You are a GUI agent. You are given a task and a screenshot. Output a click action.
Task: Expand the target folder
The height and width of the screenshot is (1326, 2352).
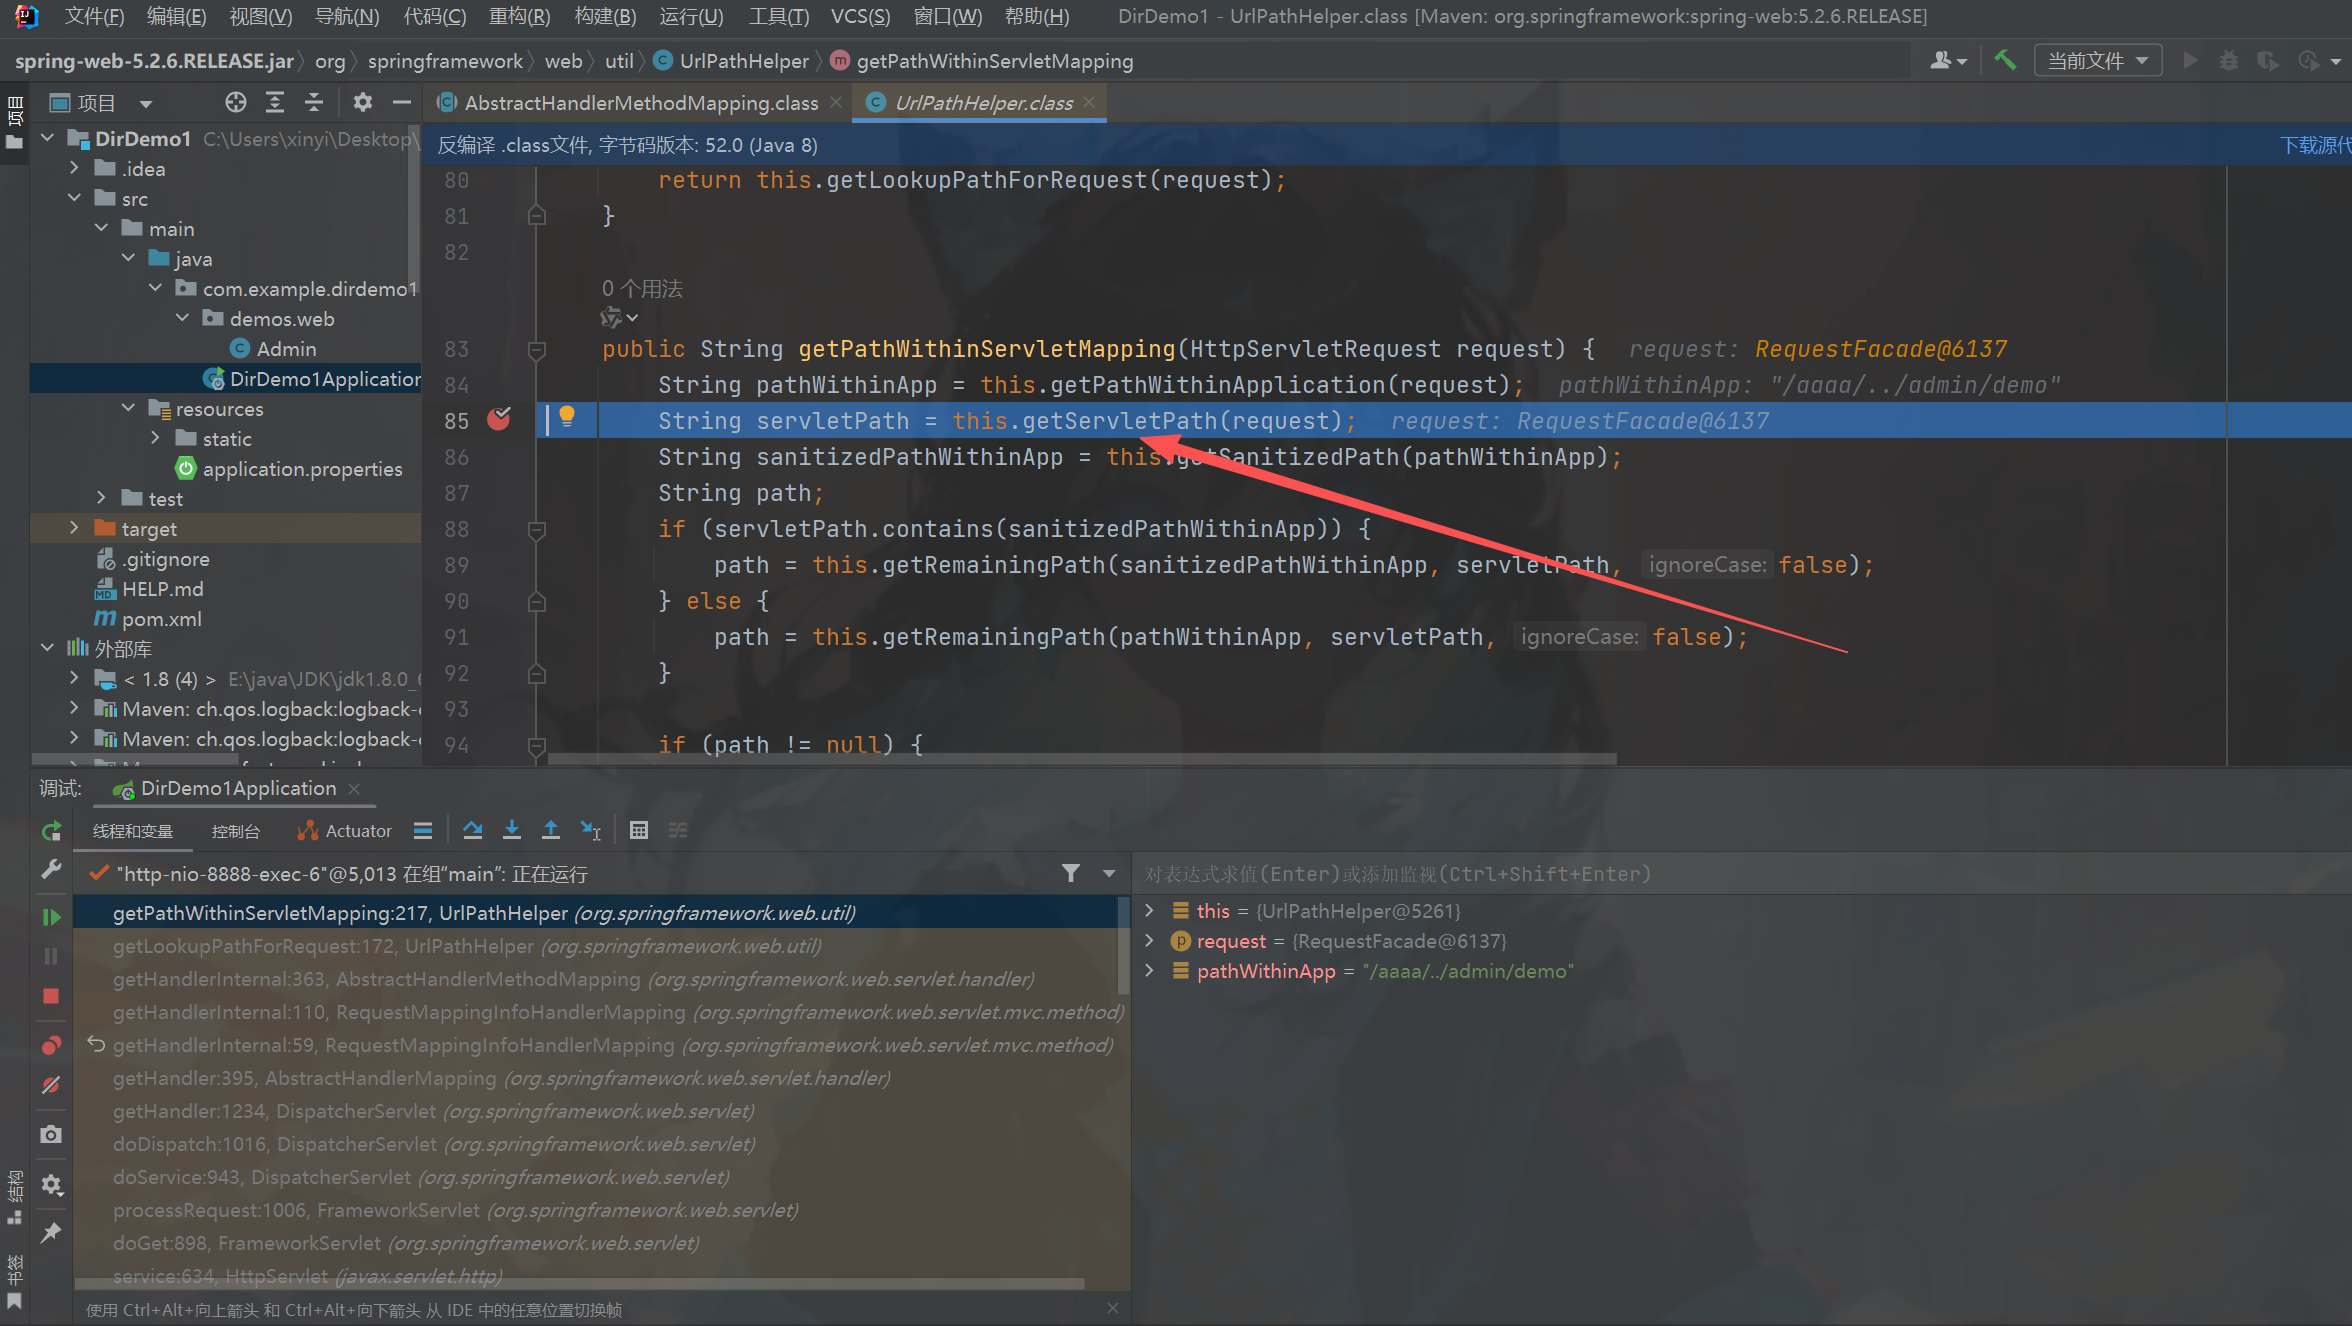(x=74, y=528)
